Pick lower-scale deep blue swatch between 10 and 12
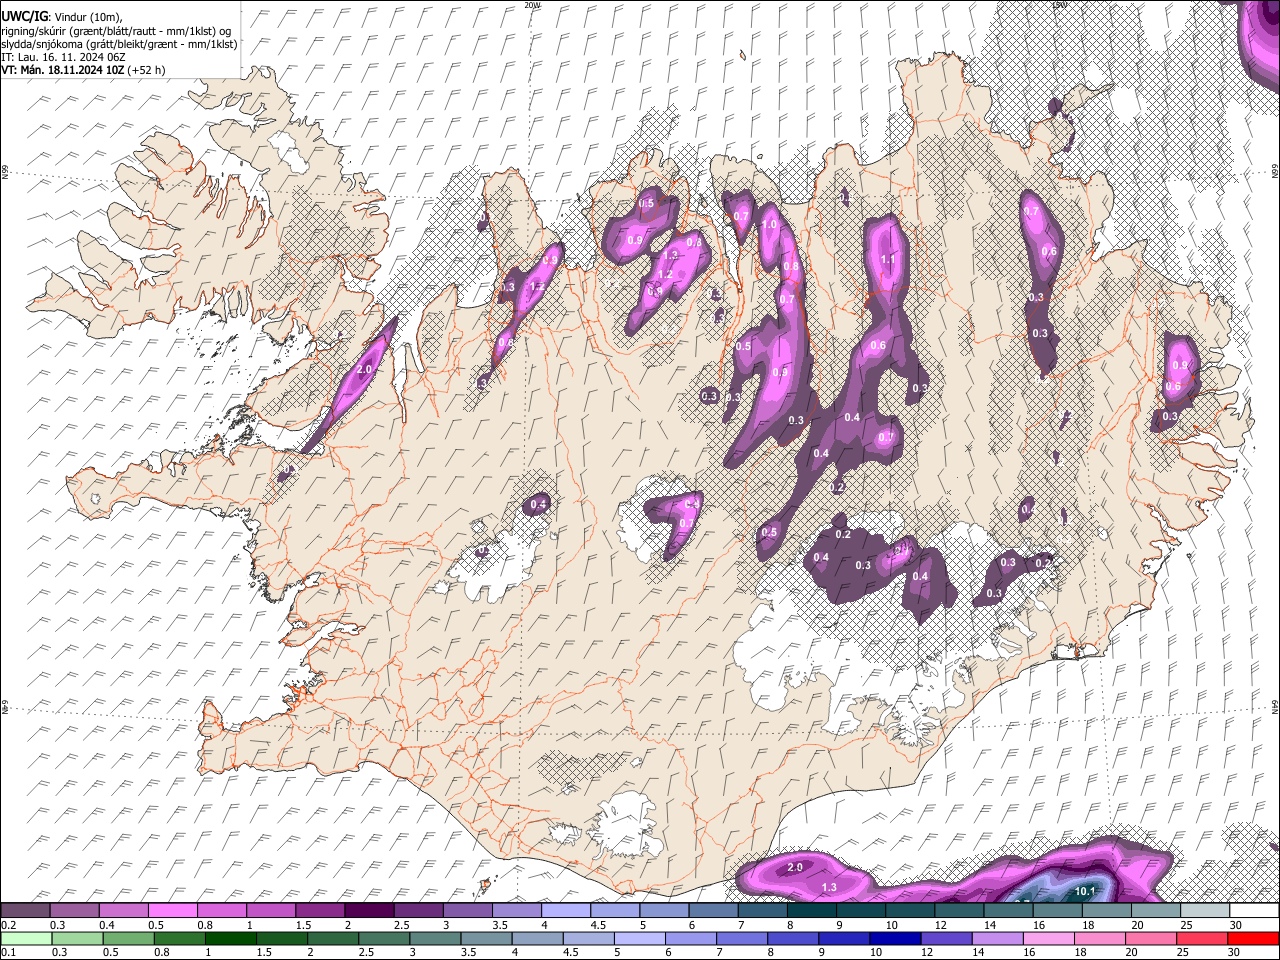The image size is (1280, 960). point(896,938)
